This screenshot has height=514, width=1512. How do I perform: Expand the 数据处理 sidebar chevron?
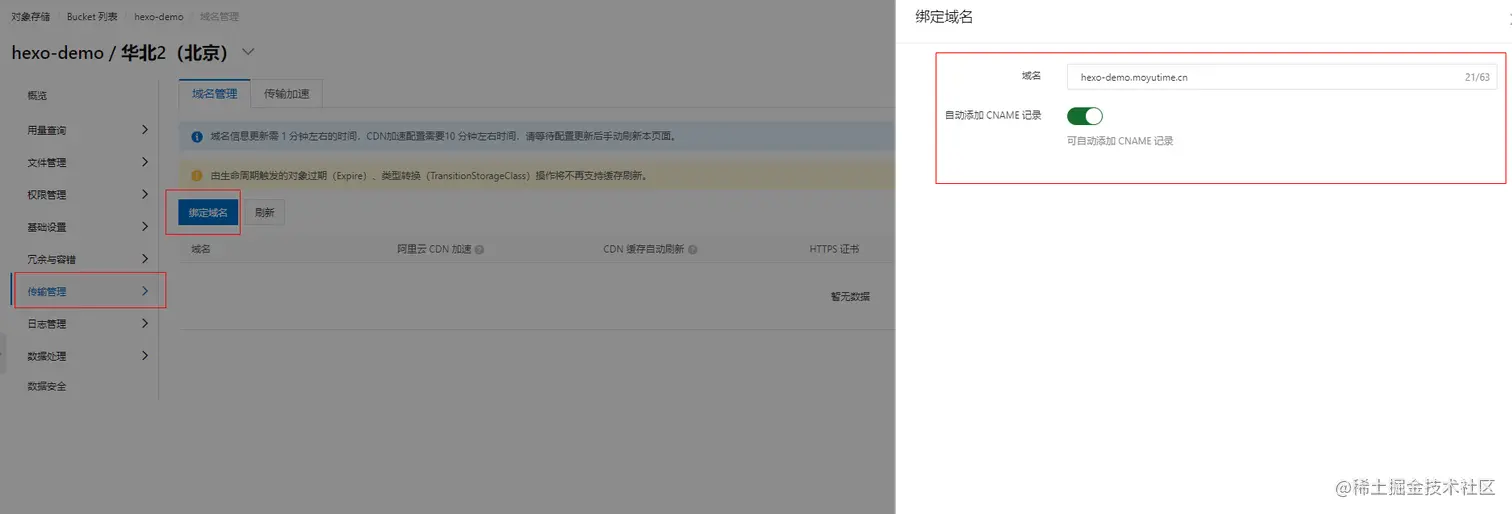coord(145,356)
